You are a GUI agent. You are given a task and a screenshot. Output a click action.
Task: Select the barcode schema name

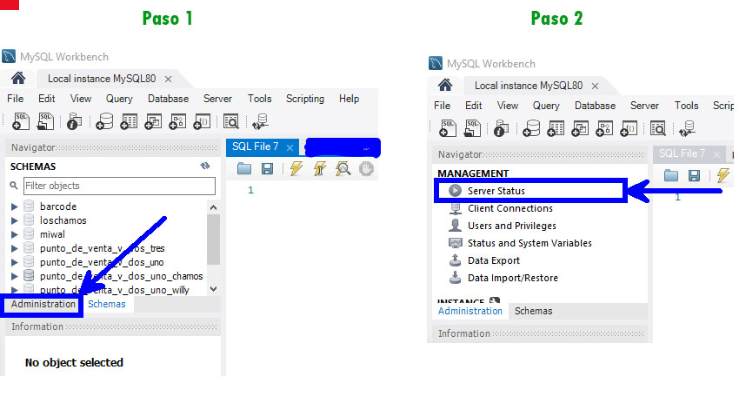click(58, 207)
